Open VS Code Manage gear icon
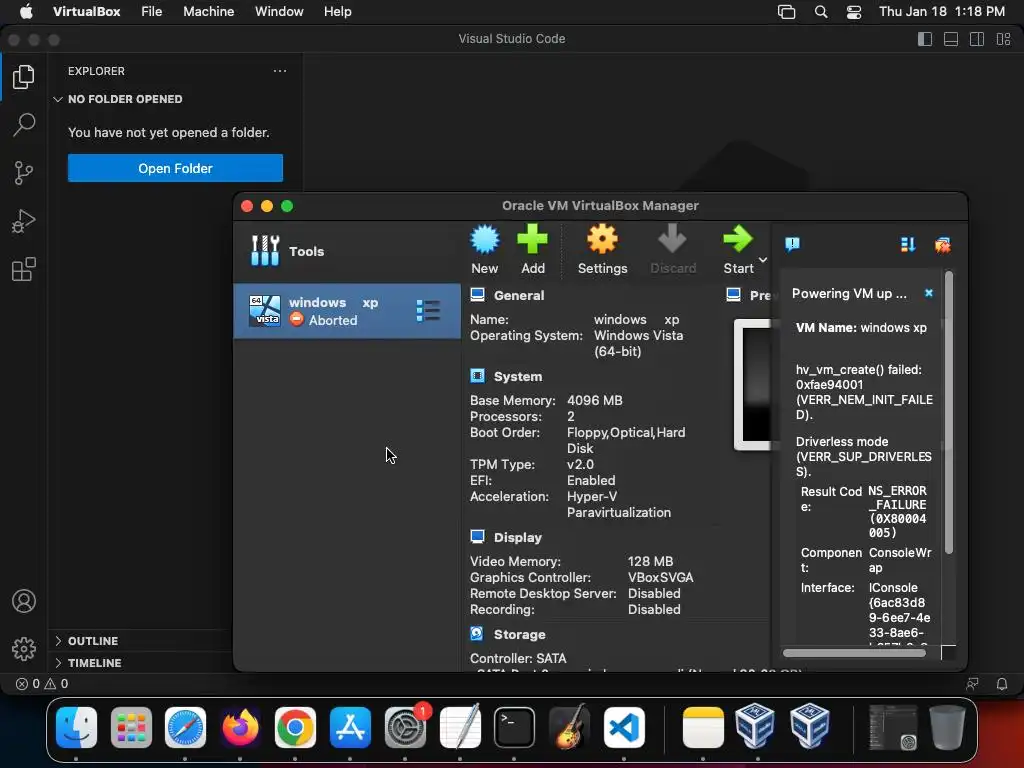This screenshot has height=768, width=1024. point(24,648)
